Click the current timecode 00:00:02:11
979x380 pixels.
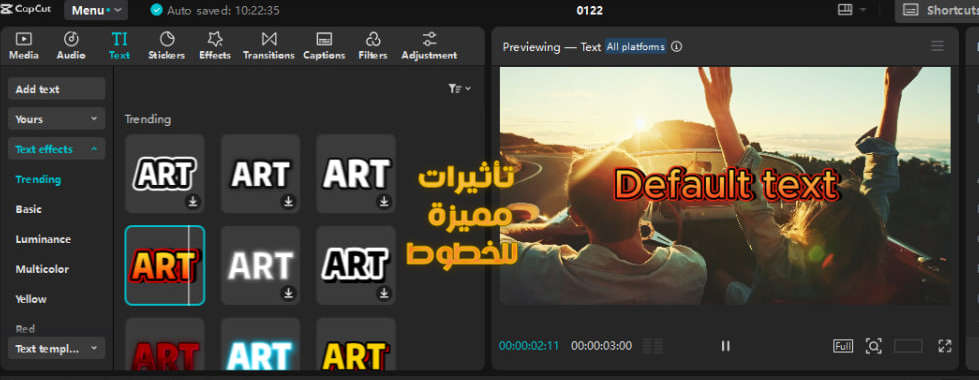[x=529, y=346]
